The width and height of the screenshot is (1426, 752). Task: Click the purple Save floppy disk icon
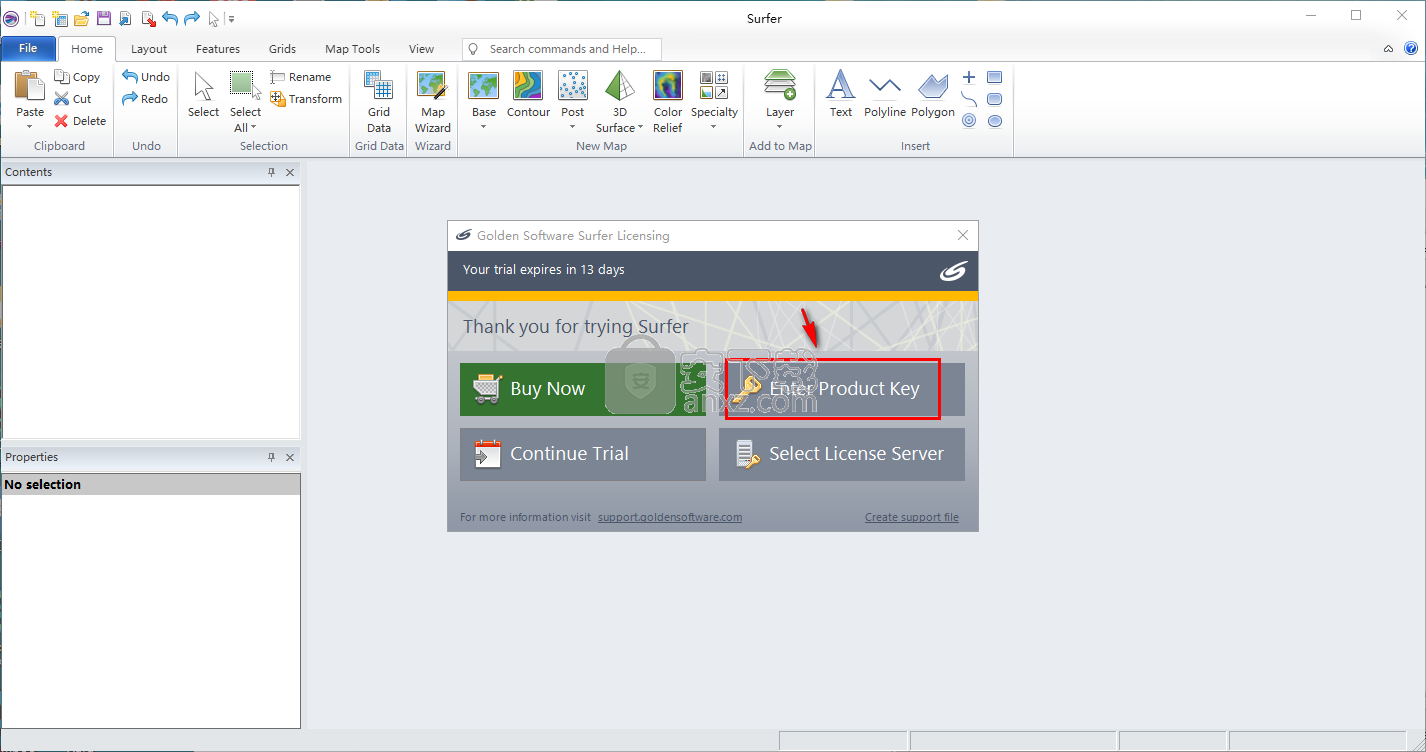[x=104, y=18]
